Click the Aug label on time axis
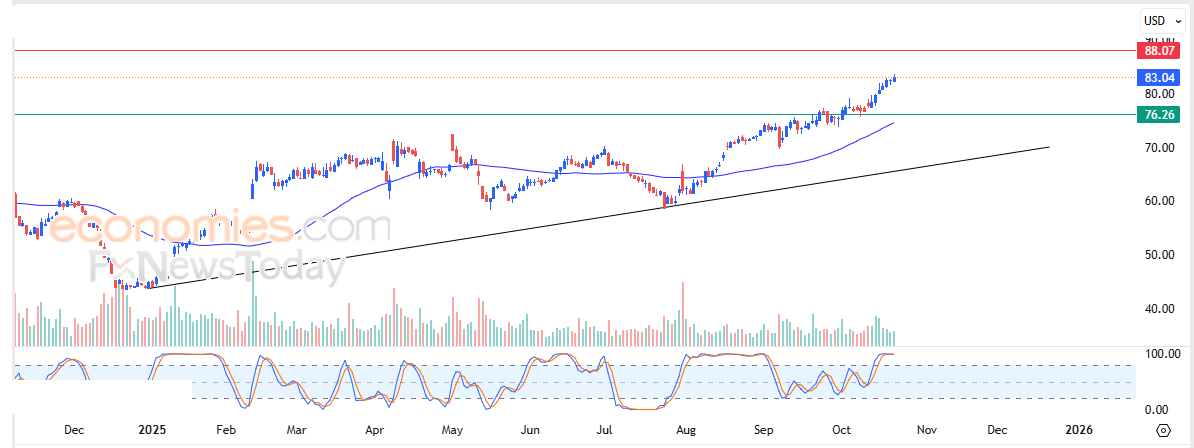 685,430
